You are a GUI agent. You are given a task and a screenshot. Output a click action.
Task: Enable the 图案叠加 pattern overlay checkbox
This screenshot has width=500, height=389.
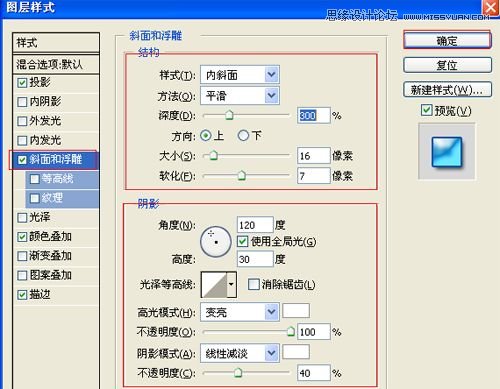[x=22, y=275]
